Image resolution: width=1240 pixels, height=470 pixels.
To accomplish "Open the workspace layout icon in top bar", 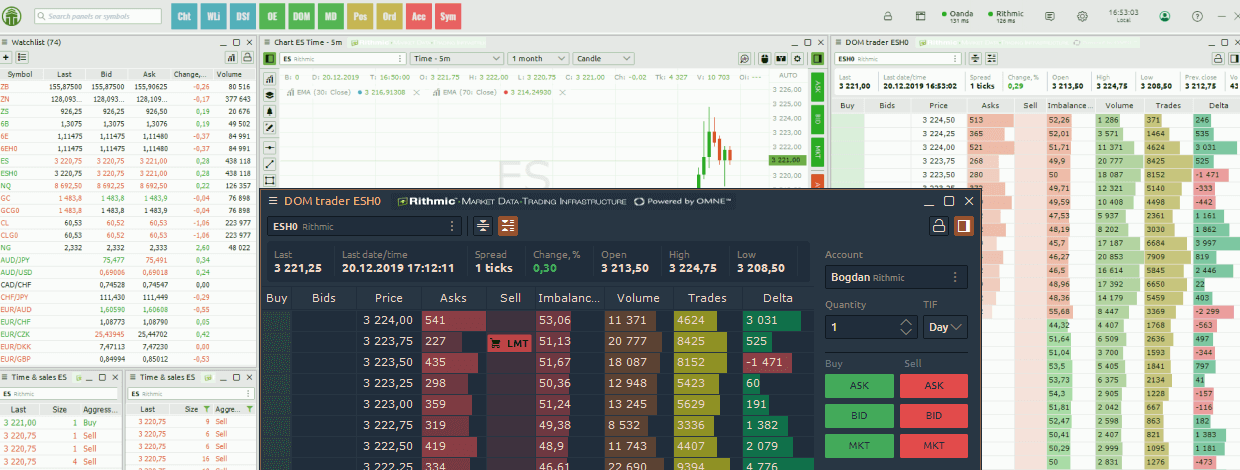I will (x=920, y=16).
